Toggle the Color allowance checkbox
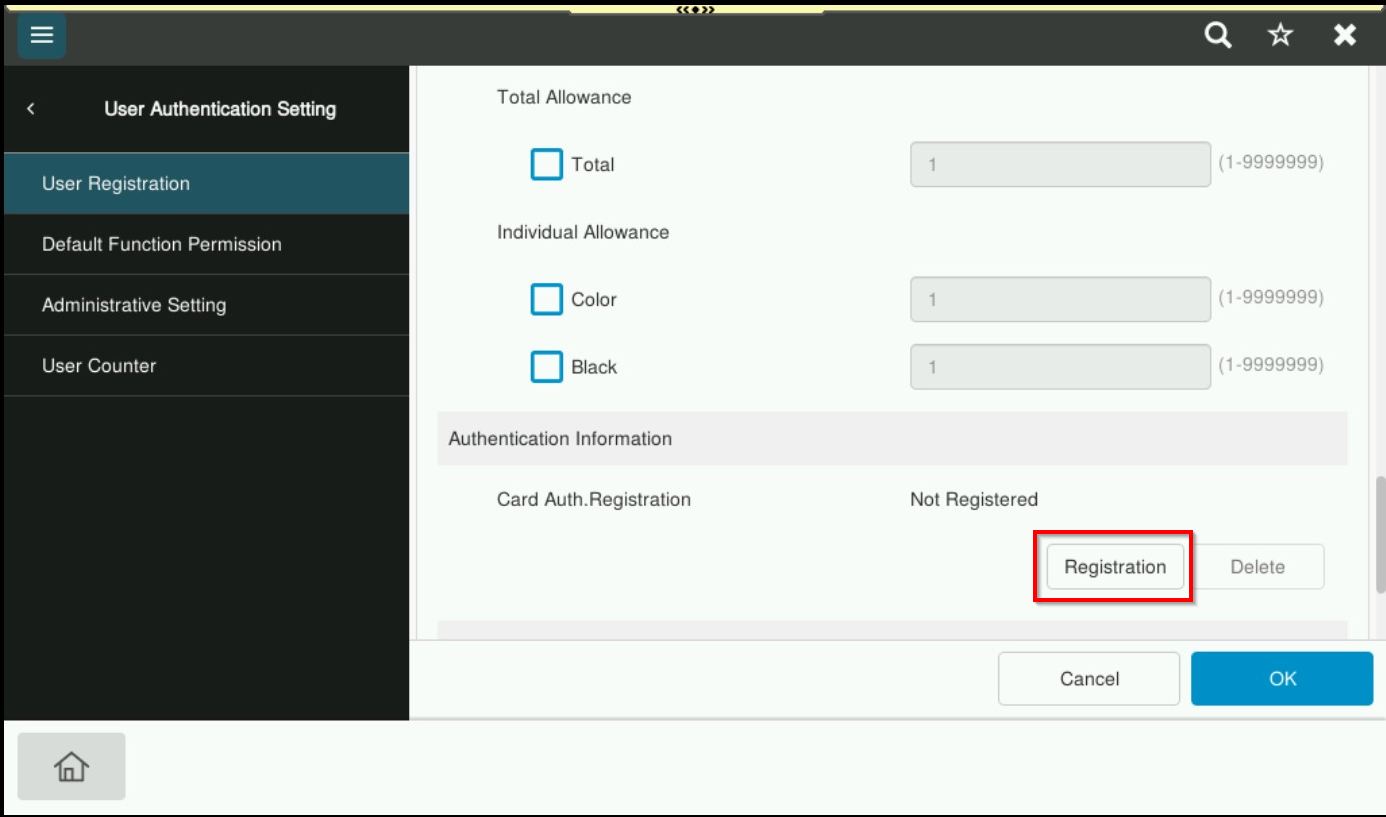Viewport: 1386px width, 817px height. tap(546, 300)
